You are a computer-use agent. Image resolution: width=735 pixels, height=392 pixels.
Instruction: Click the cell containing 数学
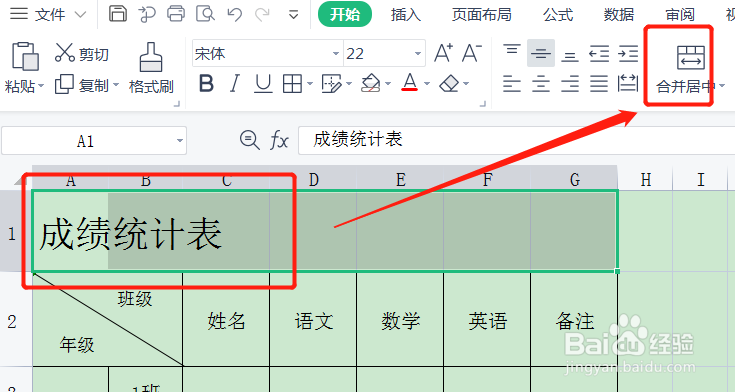[400, 320]
